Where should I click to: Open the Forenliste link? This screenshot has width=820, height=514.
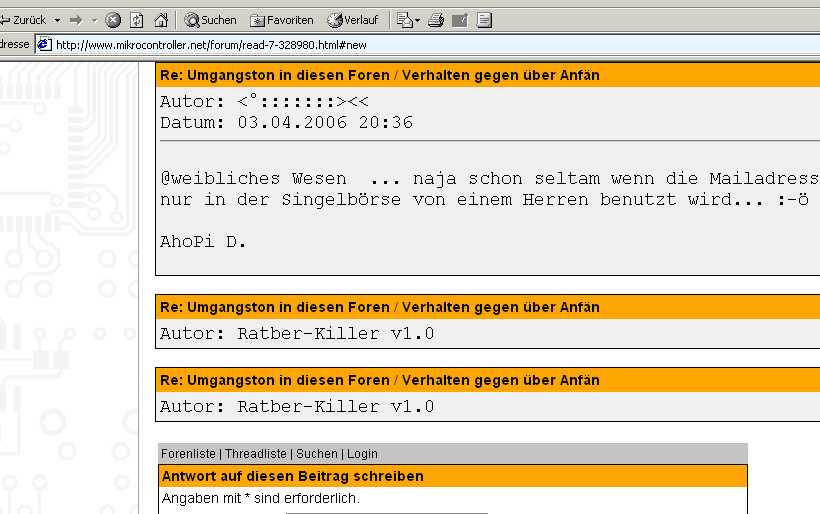coord(188,454)
